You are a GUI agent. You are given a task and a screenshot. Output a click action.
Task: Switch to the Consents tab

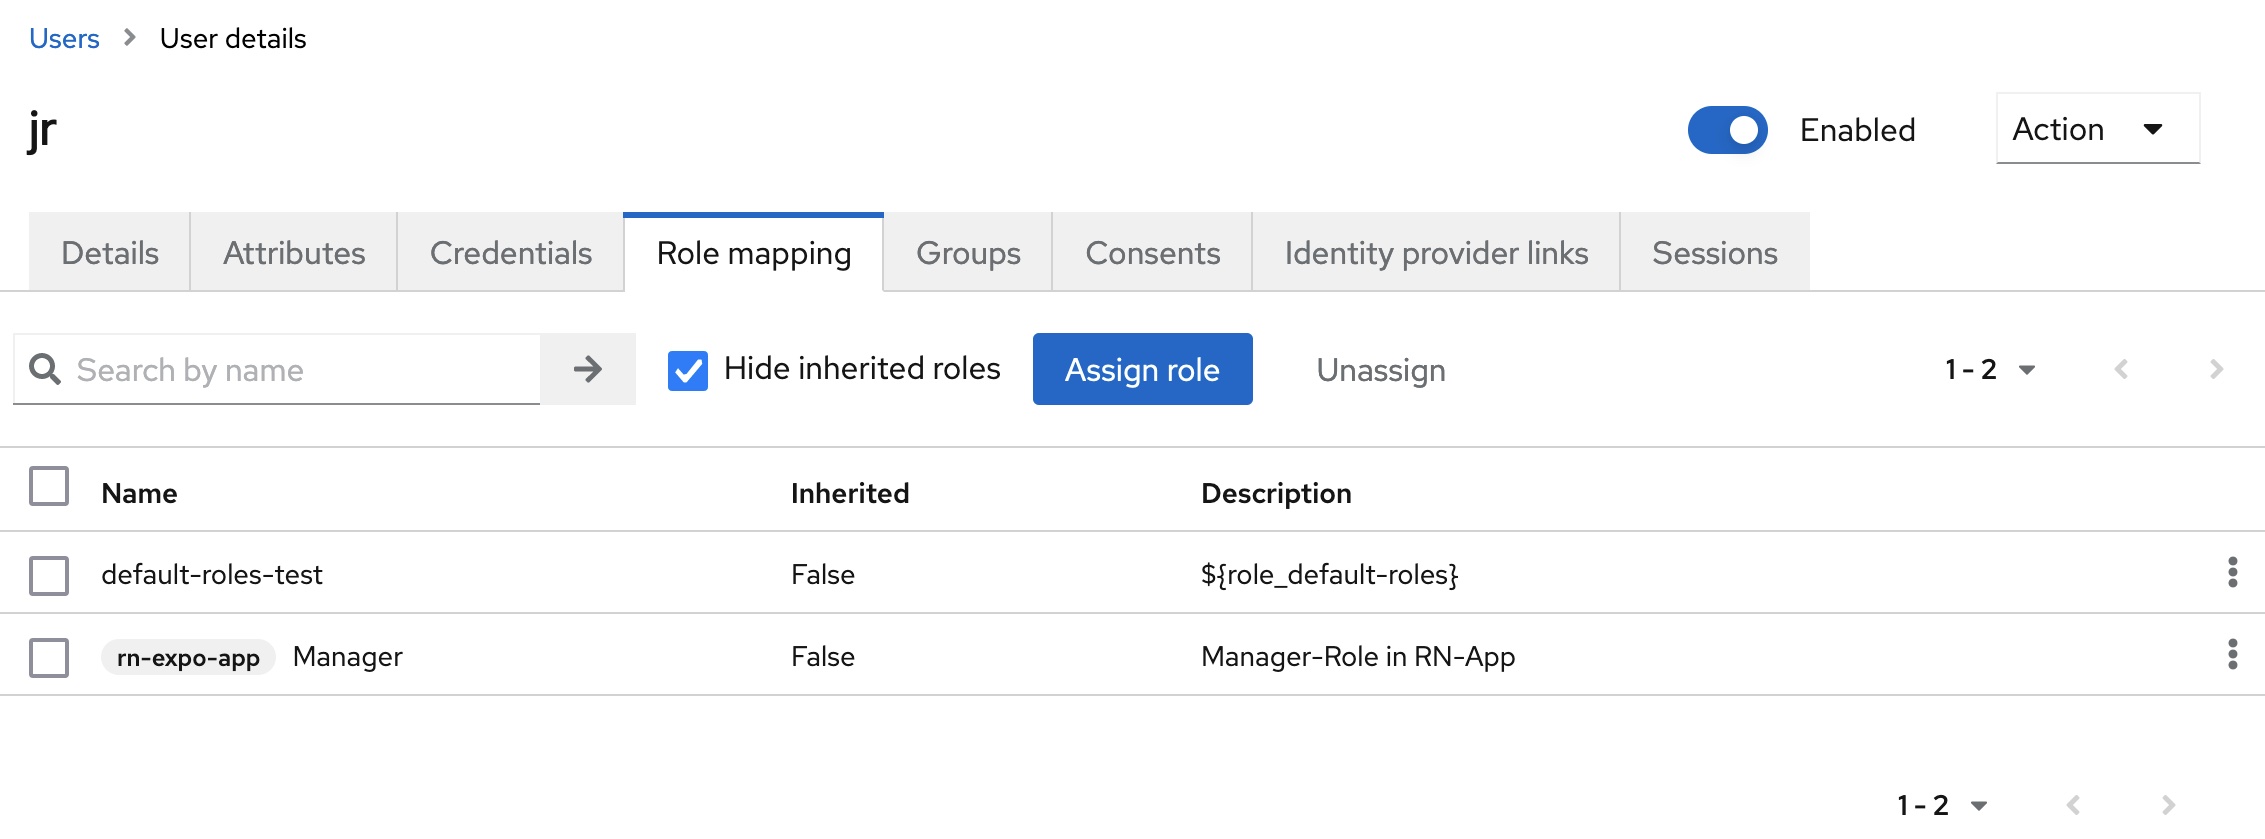point(1153,253)
